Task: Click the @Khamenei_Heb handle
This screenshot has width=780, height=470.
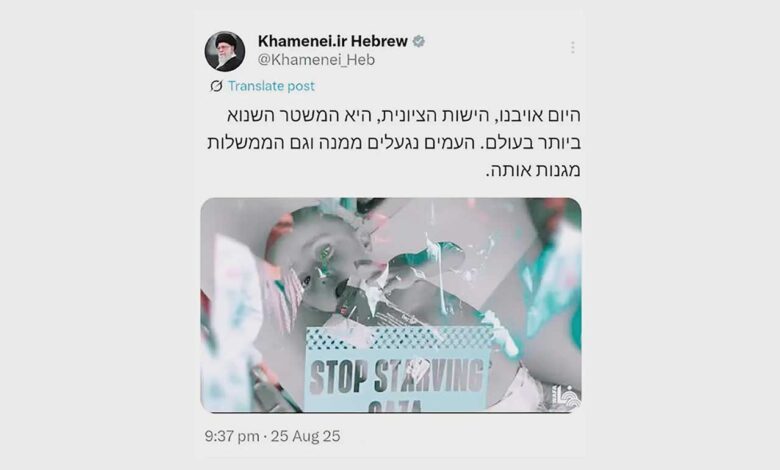Action: coord(316,60)
